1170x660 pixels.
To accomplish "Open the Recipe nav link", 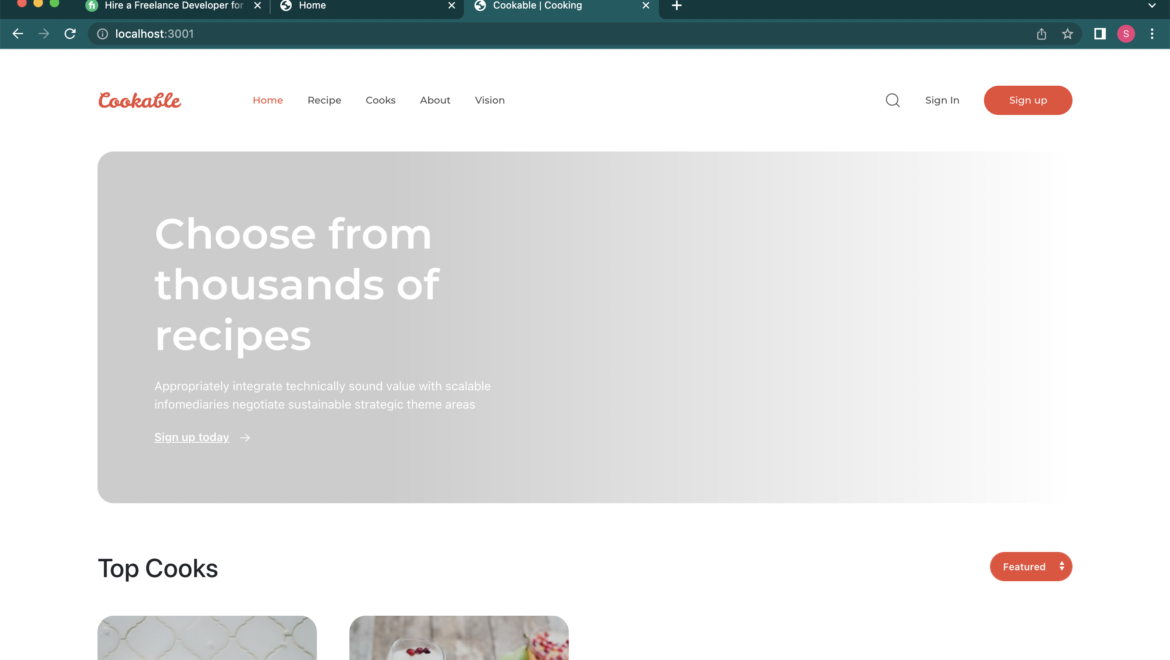I will pyautogui.click(x=324, y=100).
